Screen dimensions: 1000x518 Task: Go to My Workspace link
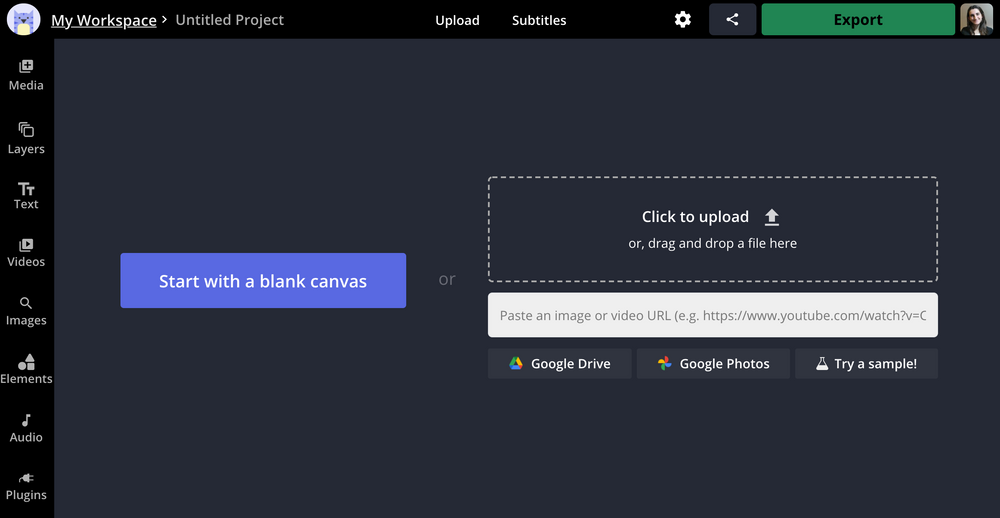[104, 20]
